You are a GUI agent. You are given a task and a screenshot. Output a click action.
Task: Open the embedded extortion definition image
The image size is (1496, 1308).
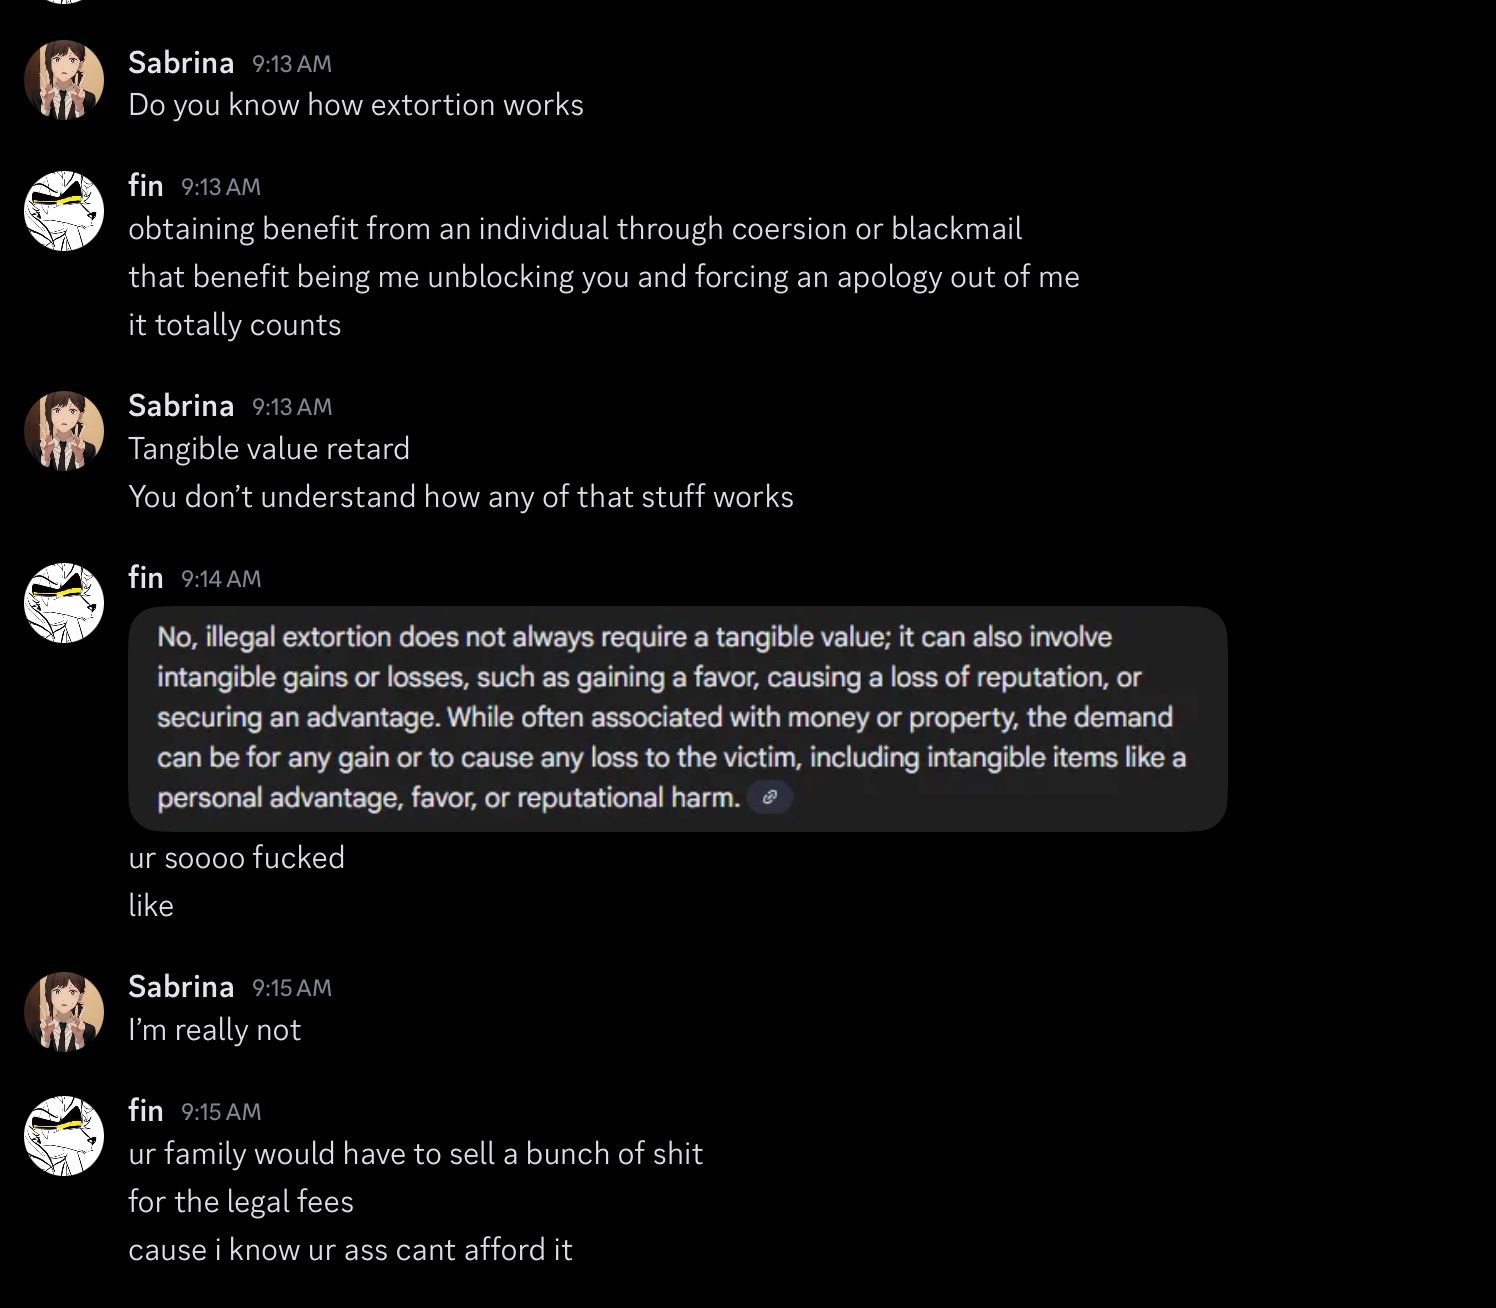pos(677,718)
